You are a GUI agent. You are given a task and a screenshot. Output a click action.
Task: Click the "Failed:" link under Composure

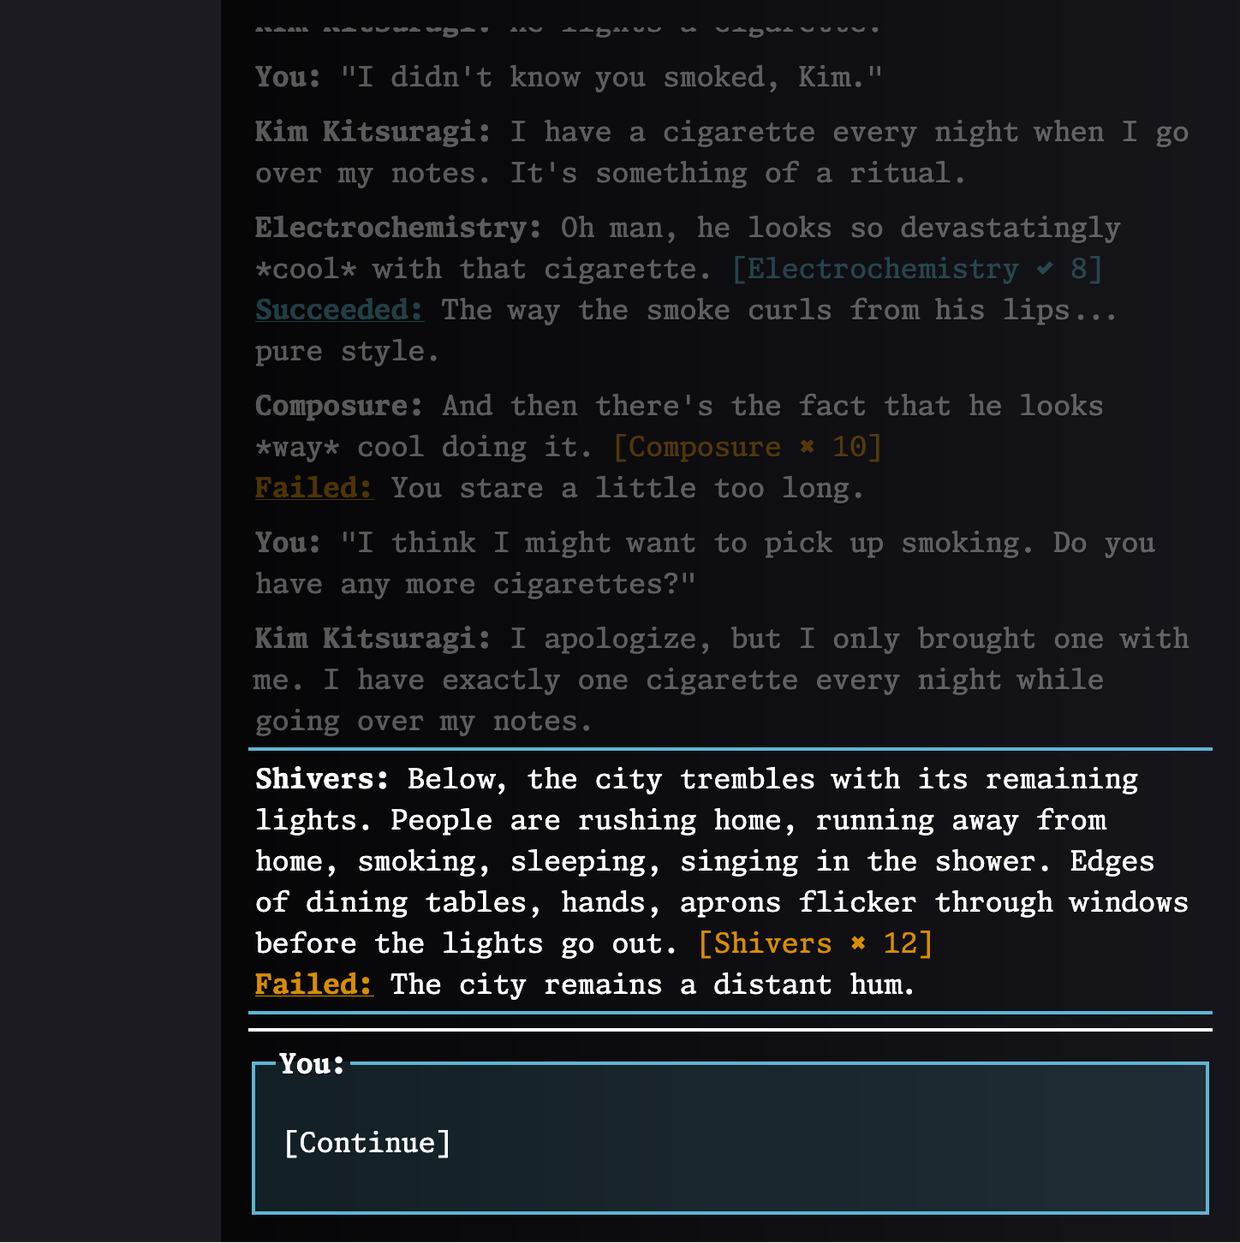tap(313, 488)
